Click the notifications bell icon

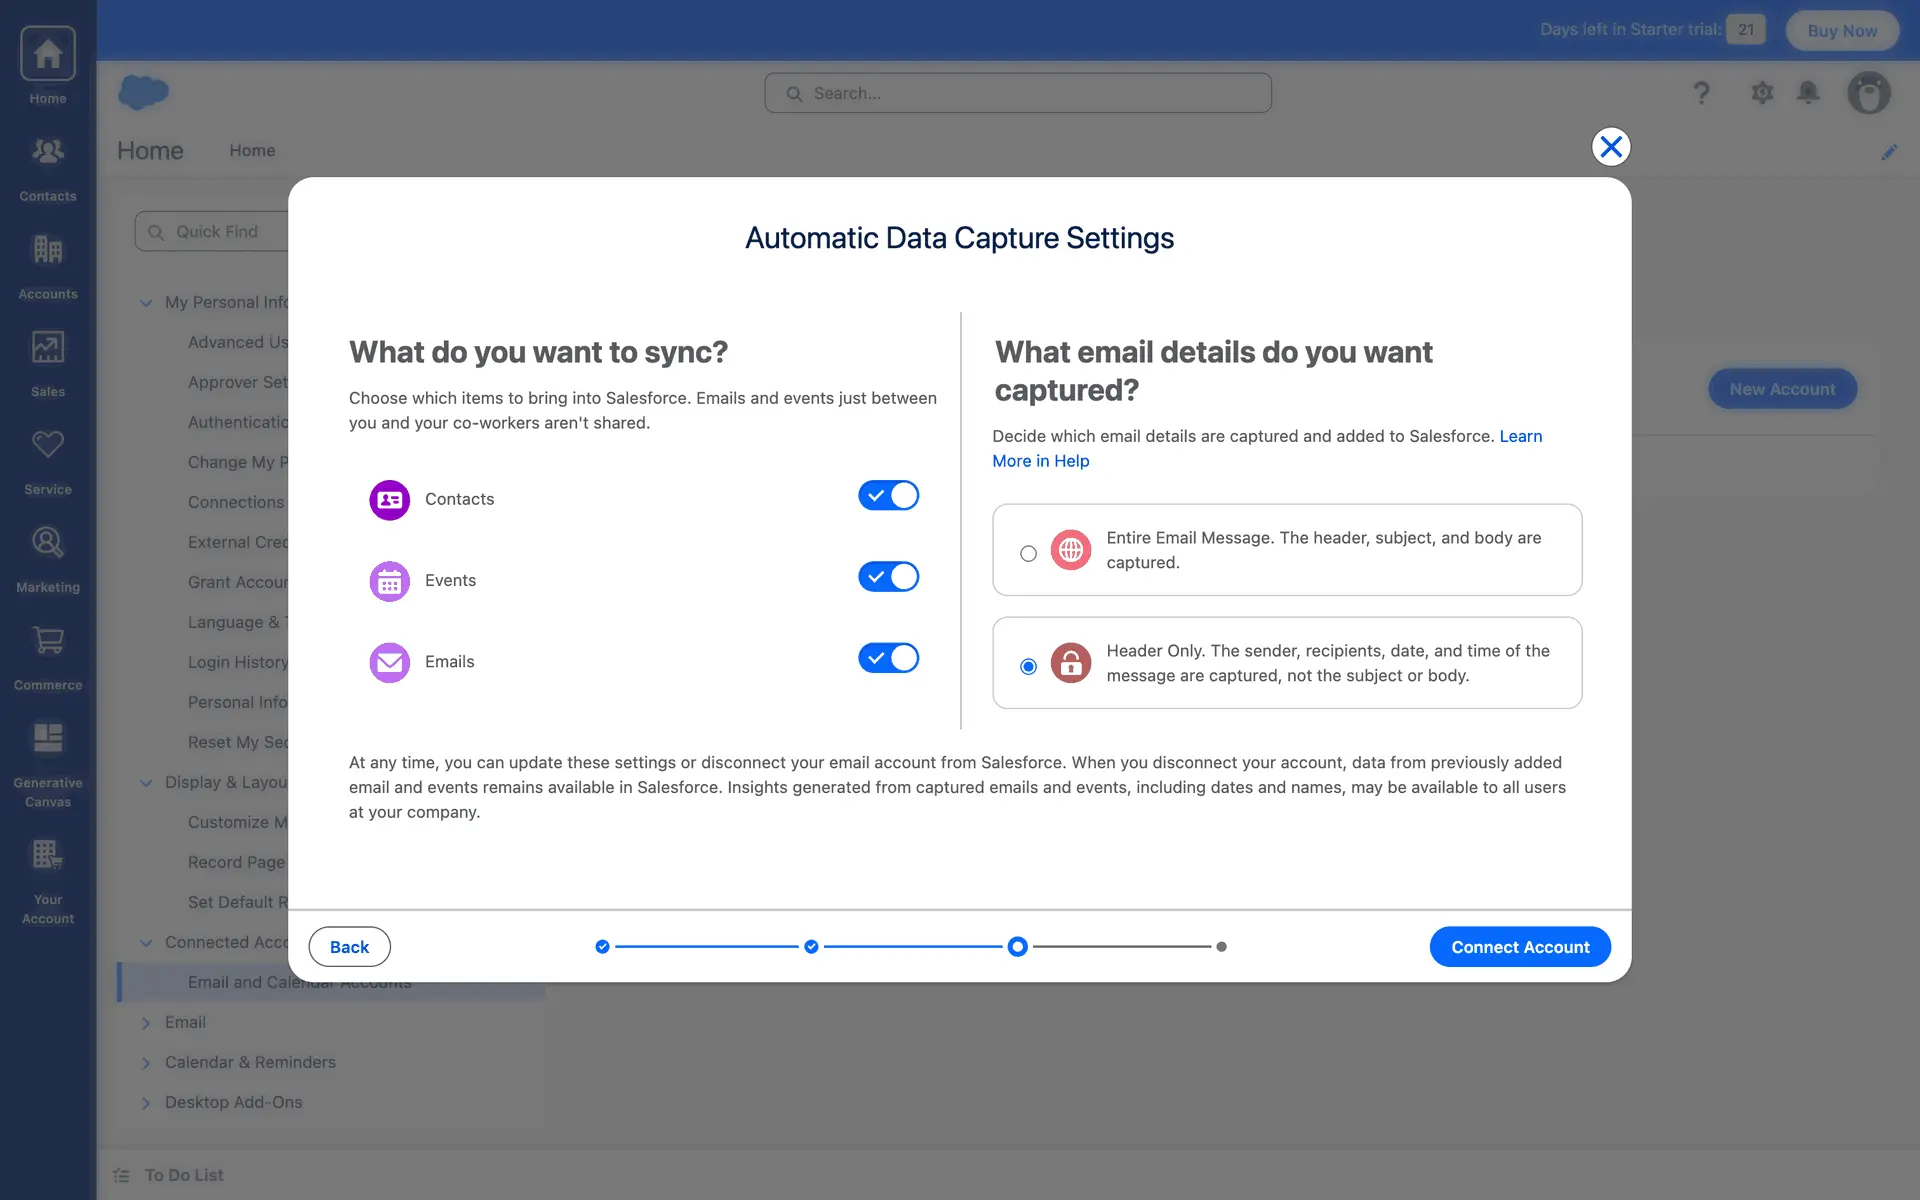tap(1808, 93)
